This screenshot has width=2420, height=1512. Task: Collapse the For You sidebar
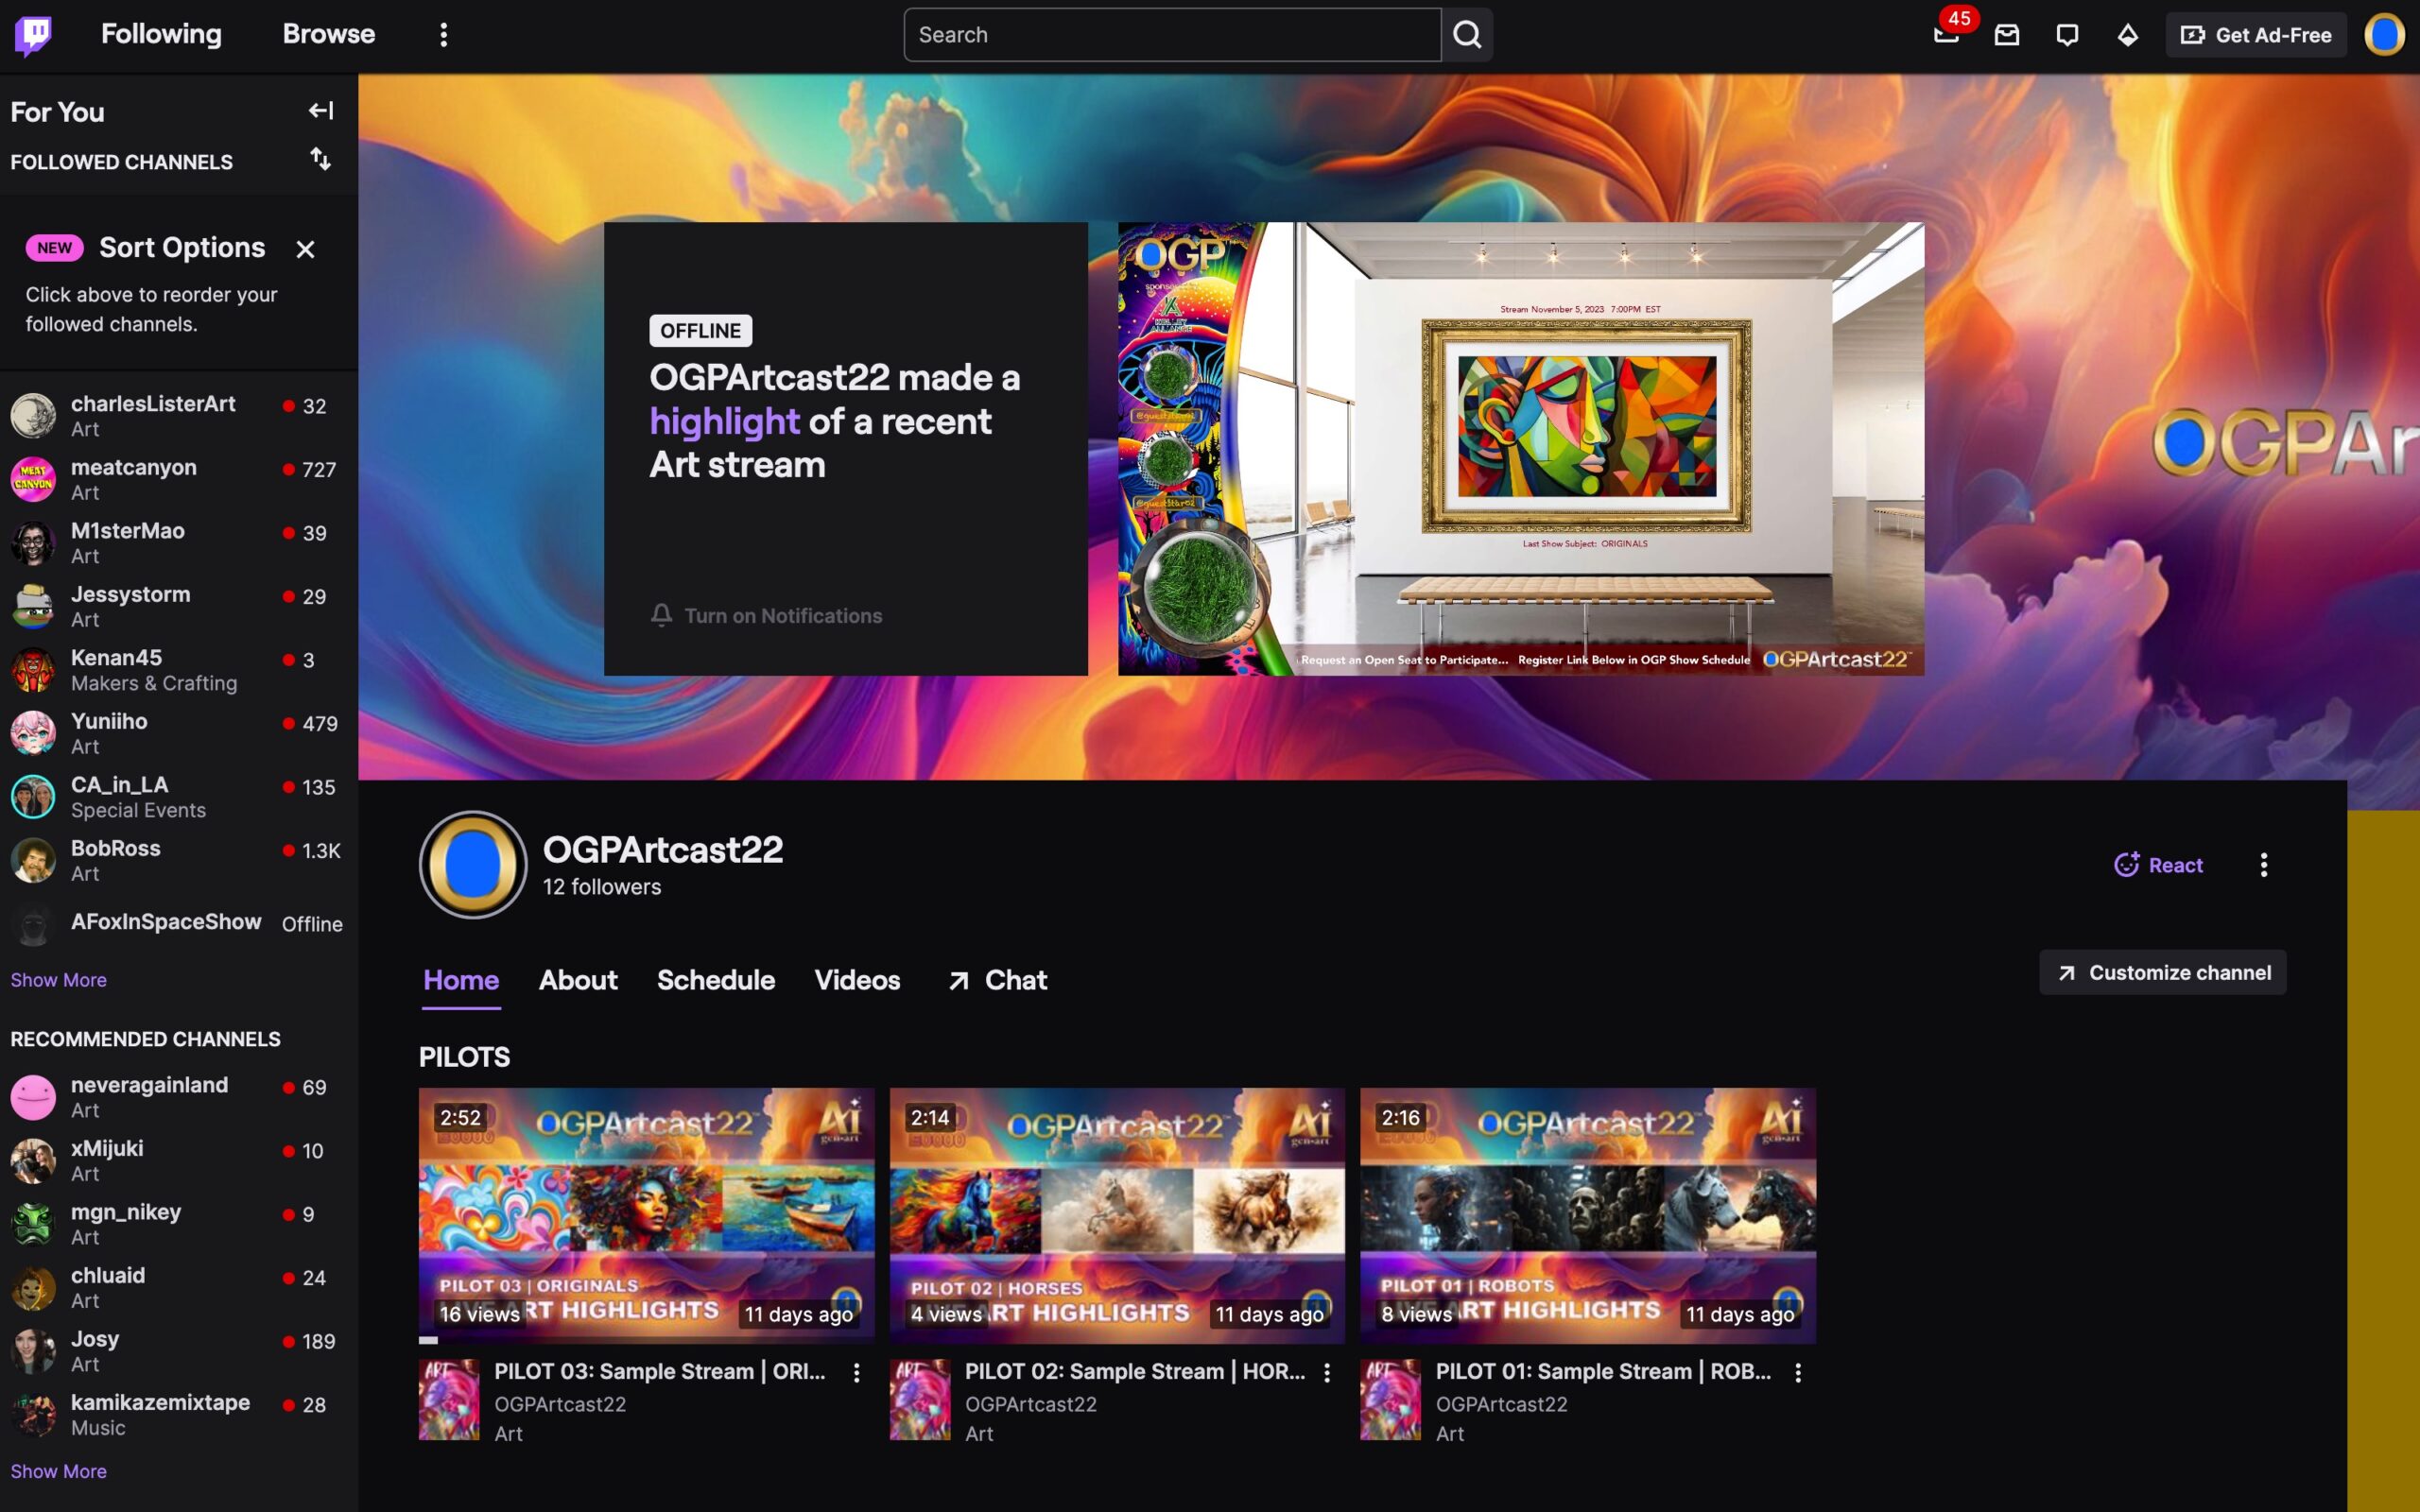[320, 111]
